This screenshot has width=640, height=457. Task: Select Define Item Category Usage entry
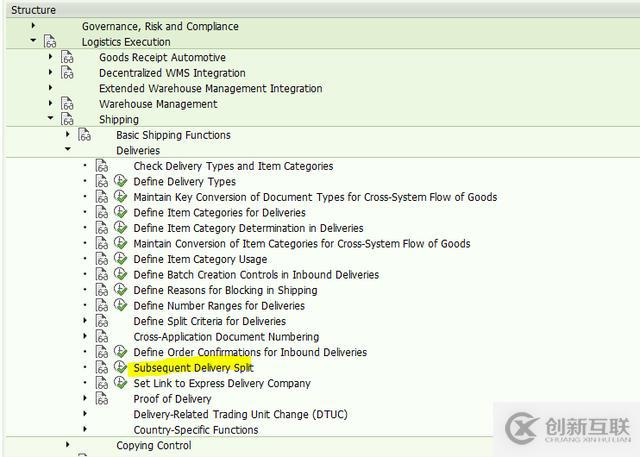(200, 259)
